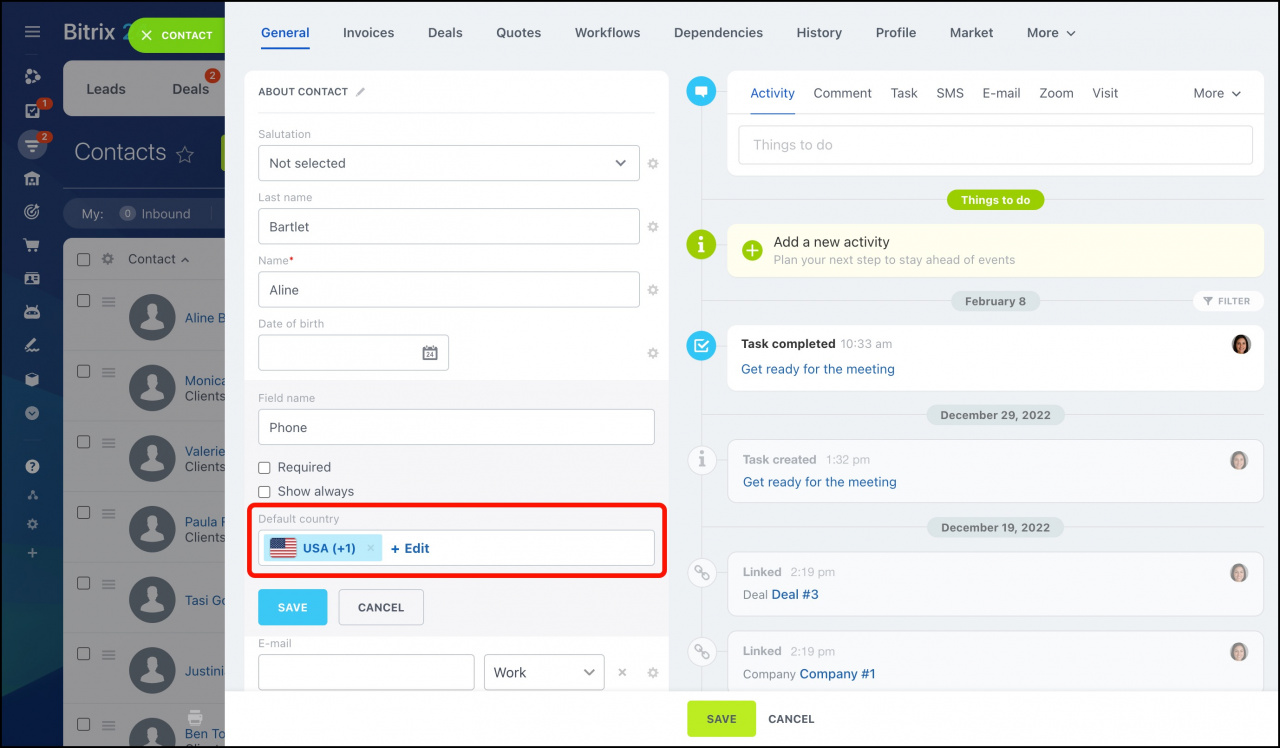Click green plus Add a new activity icon
This screenshot has width=1280, height=748.
[752, 250]
